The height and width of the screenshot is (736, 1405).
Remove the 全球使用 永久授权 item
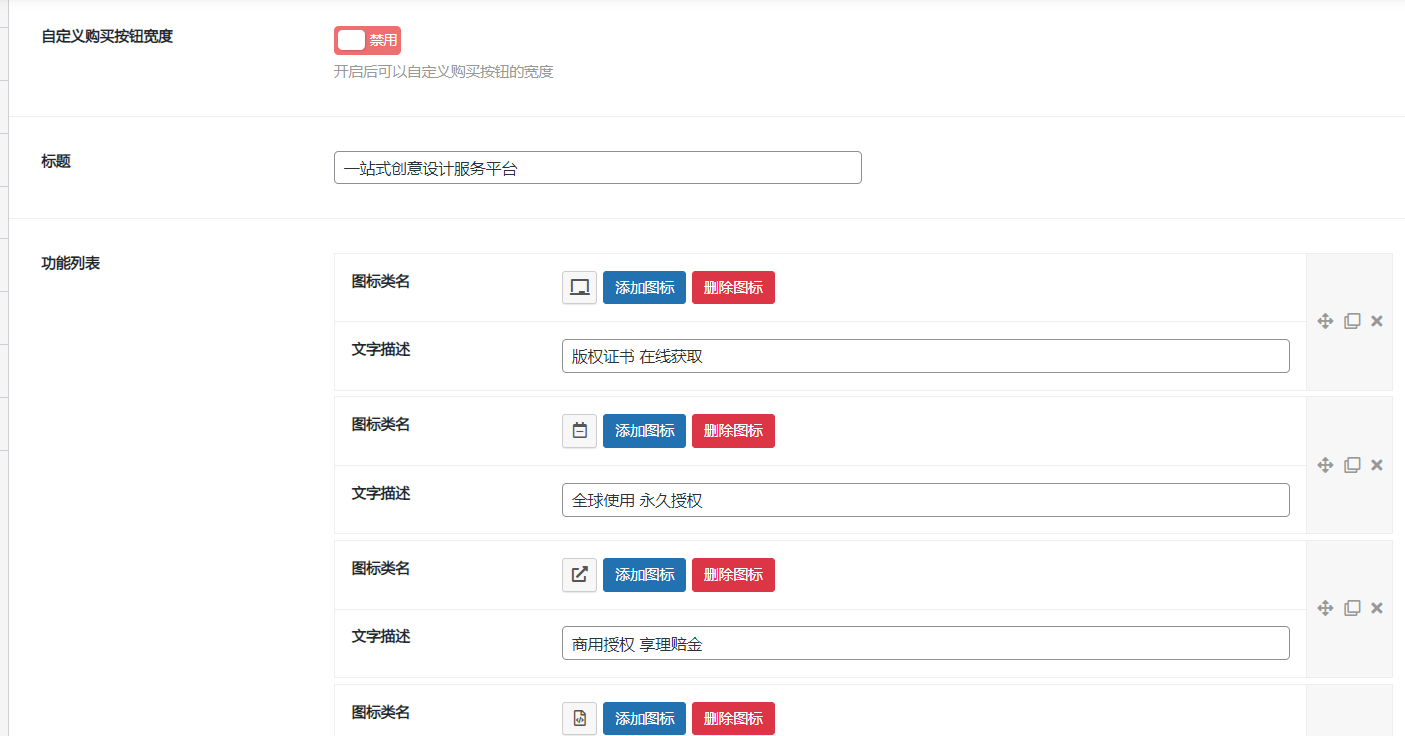(1377, 465)
